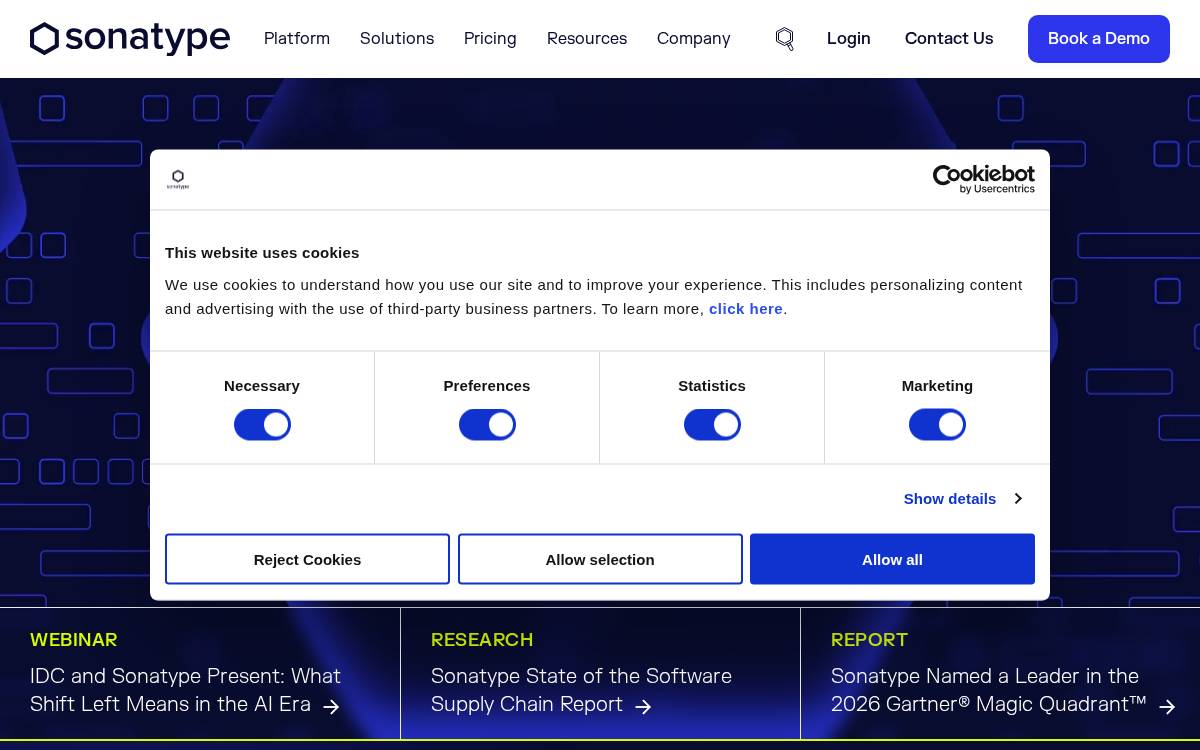Open Contact Us page
Image resolution: width=1200 pixels, height=750 pixels.
click(949, 38)
